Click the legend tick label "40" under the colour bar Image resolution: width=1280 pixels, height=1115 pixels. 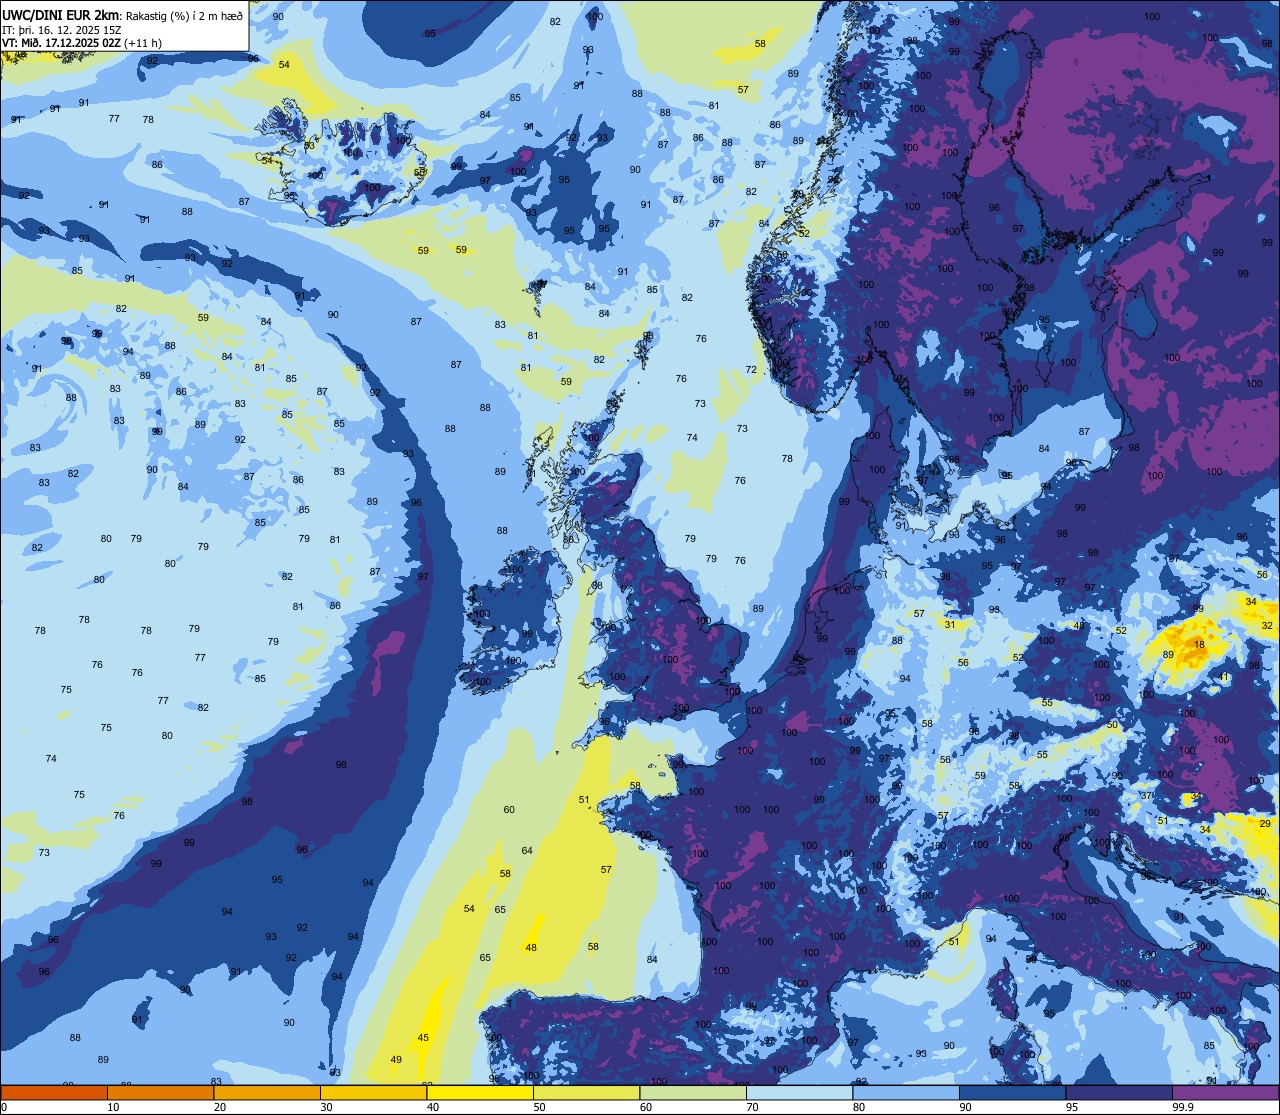pos(433,1107)
